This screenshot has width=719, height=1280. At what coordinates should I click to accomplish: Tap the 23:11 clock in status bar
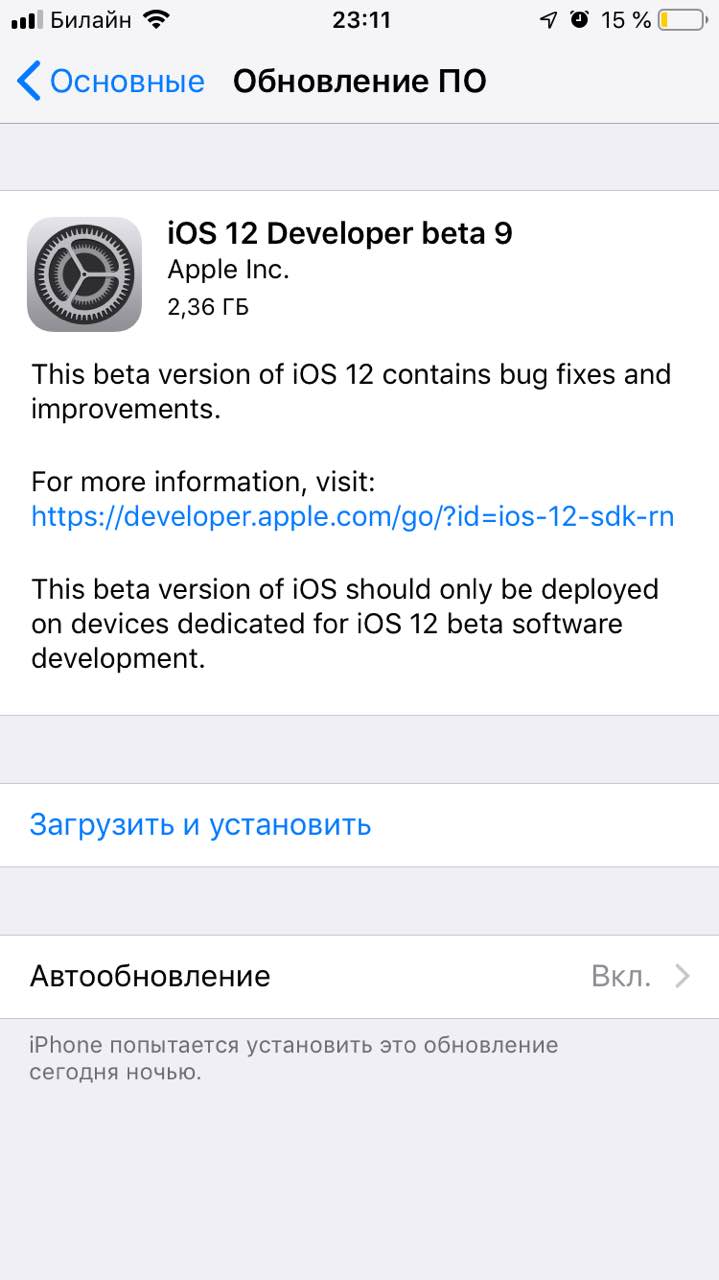[360, 20]
